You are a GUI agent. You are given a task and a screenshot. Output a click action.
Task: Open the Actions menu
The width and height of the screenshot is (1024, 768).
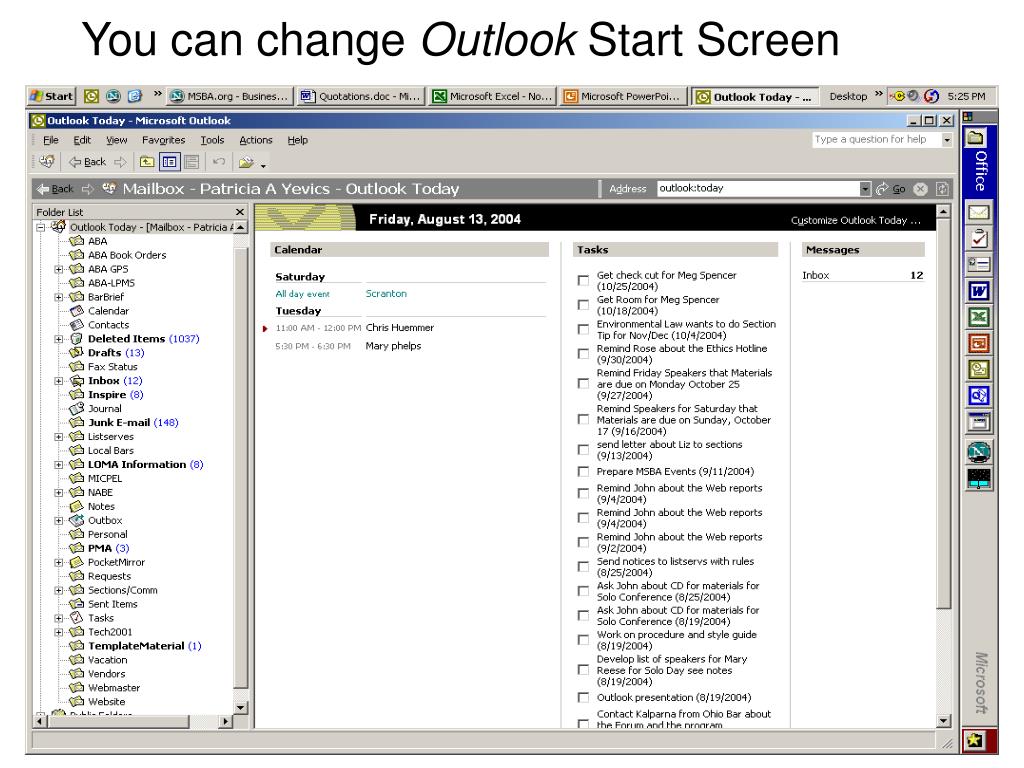point(256,140)
